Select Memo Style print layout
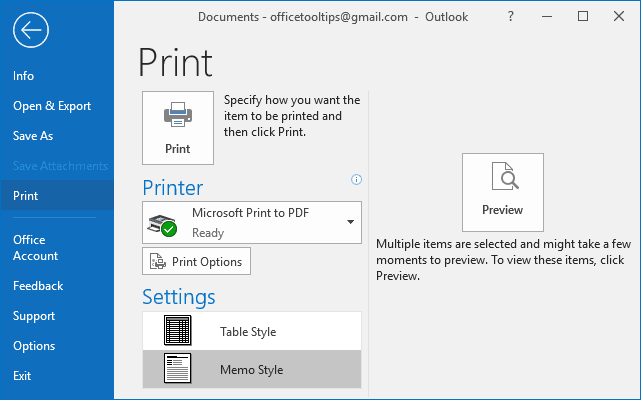Screen dimensions: 641x400 [252, 369]
